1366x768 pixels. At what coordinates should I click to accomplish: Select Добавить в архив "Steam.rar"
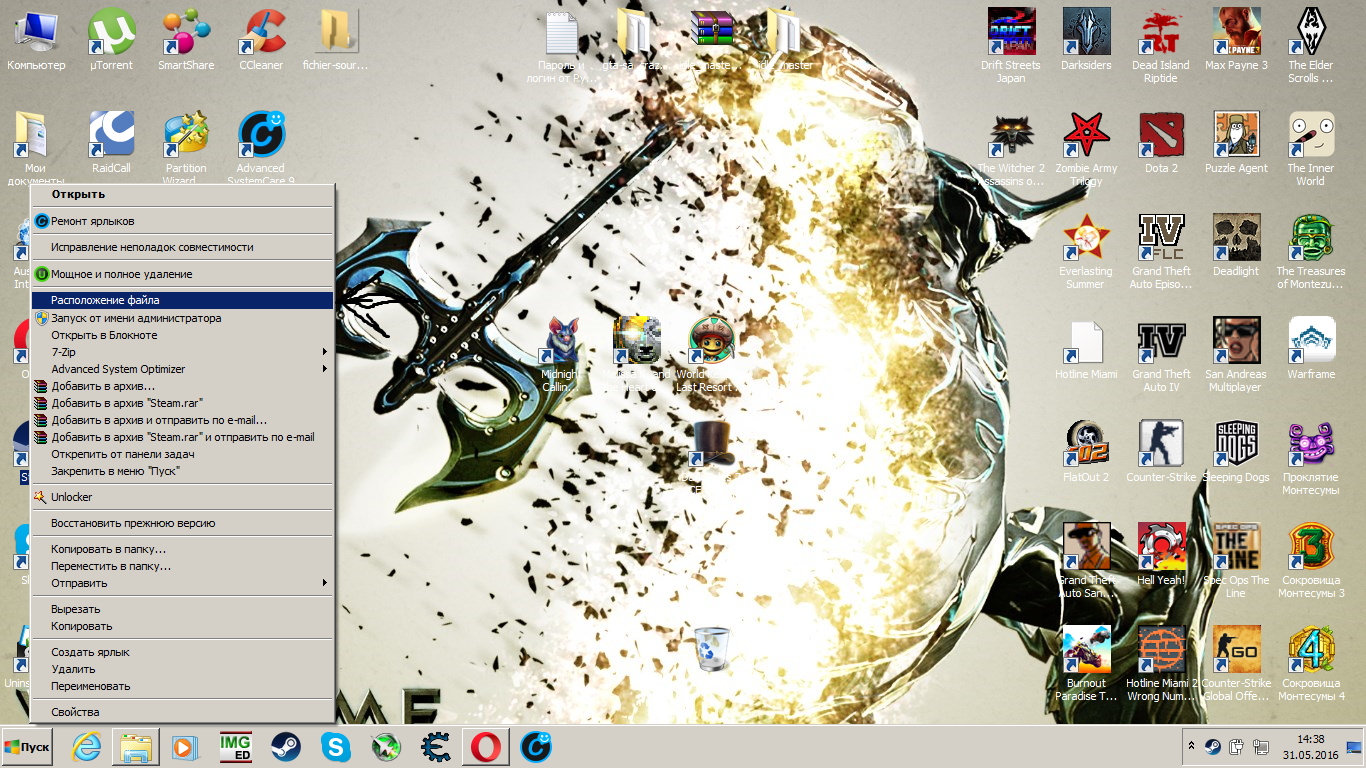(x=181, y=403)
